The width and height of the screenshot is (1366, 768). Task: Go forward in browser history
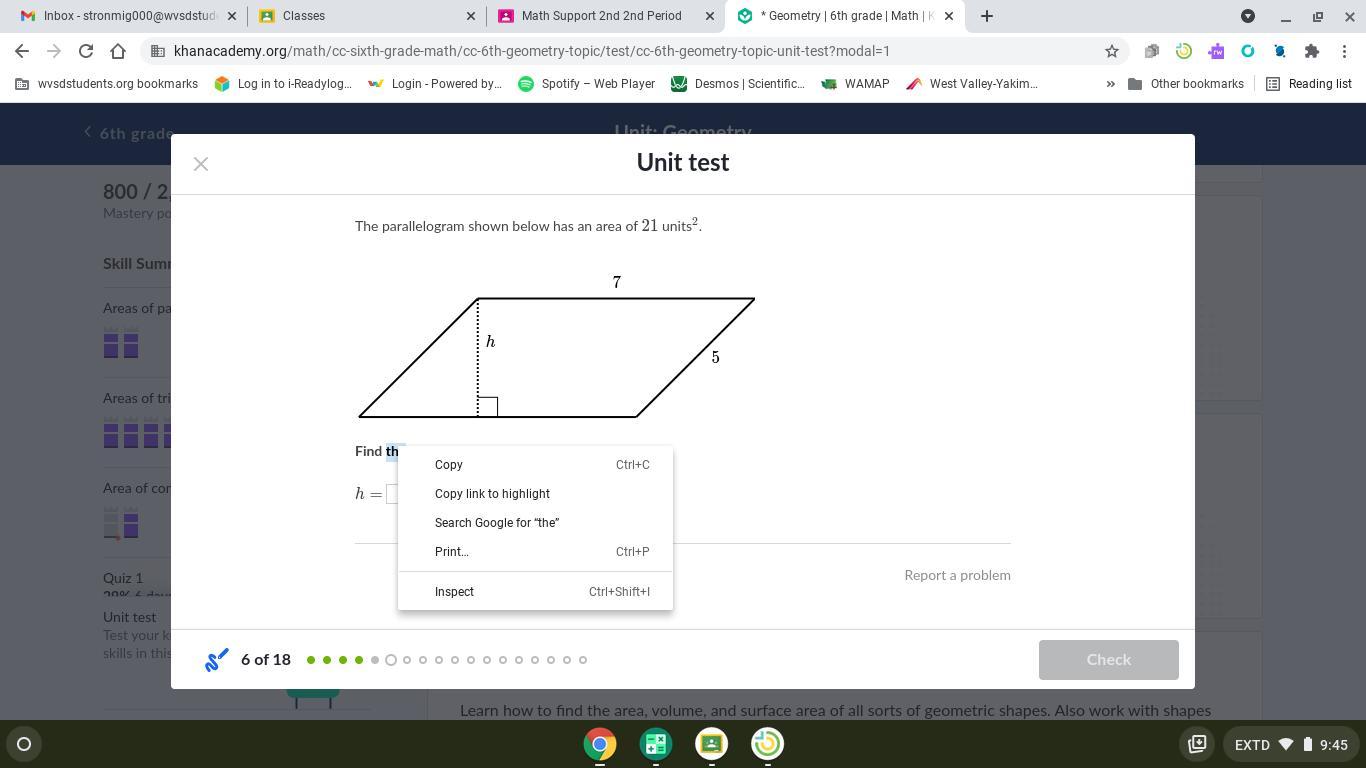(54, 51)
